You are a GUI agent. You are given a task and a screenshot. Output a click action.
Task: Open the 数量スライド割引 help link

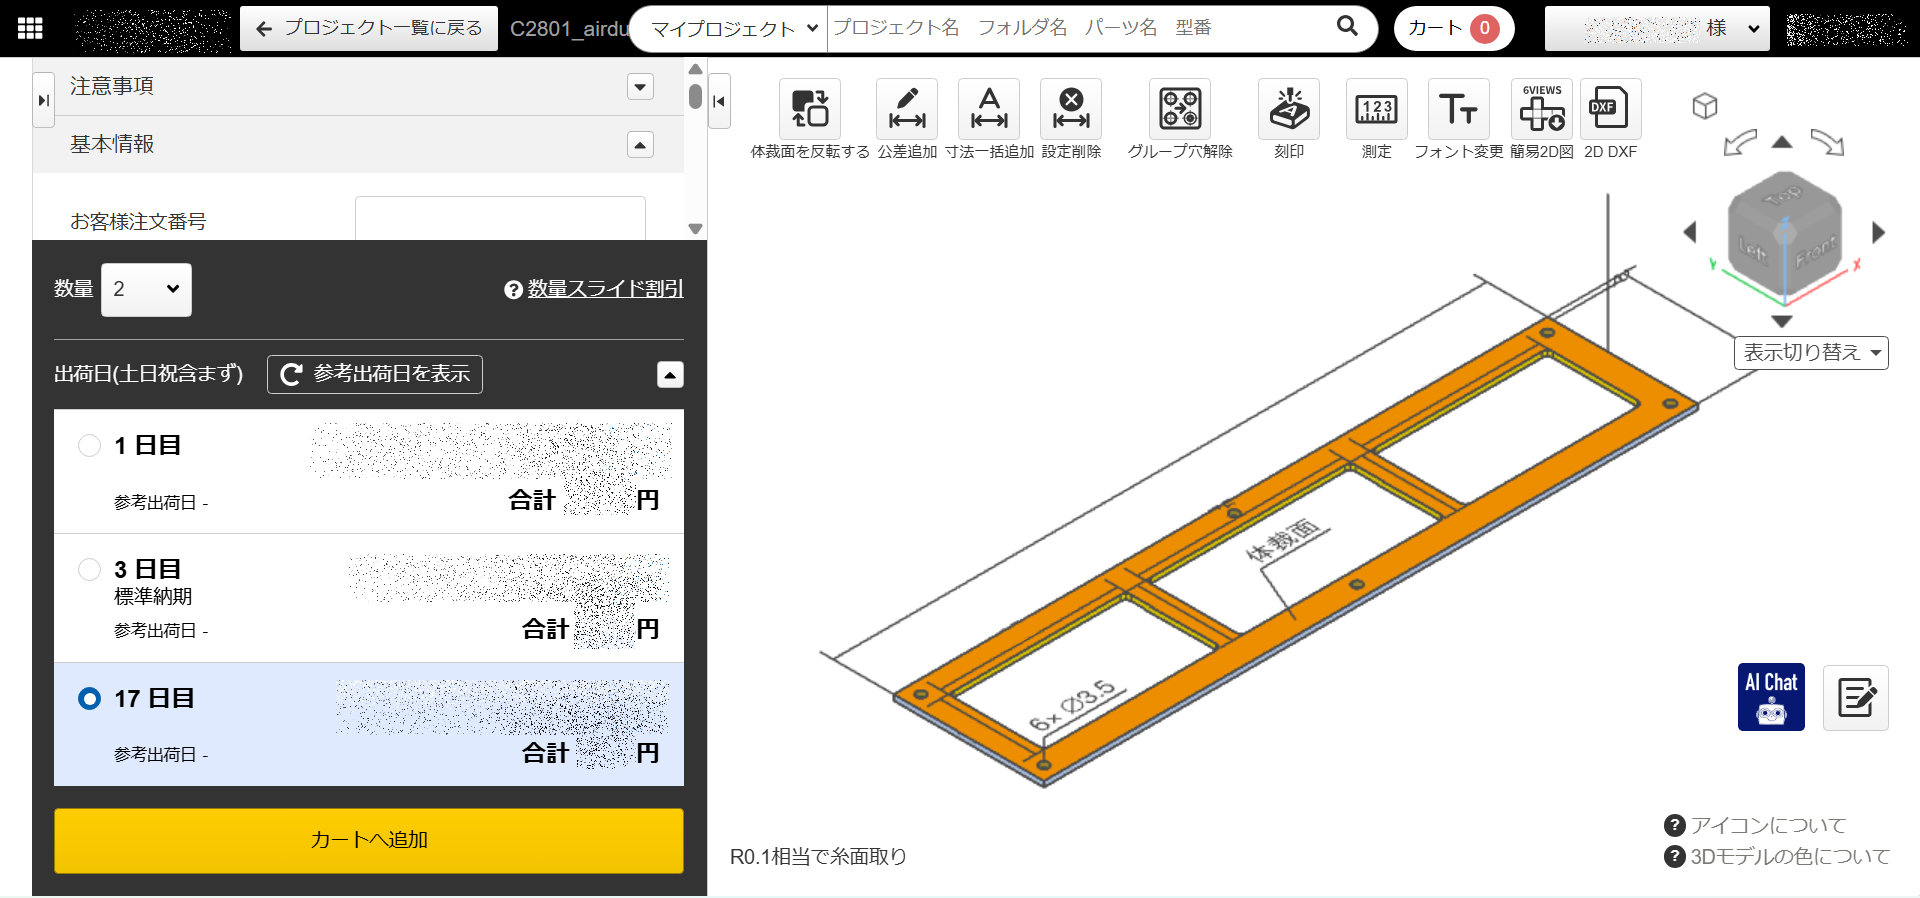[x=604, y=289]
